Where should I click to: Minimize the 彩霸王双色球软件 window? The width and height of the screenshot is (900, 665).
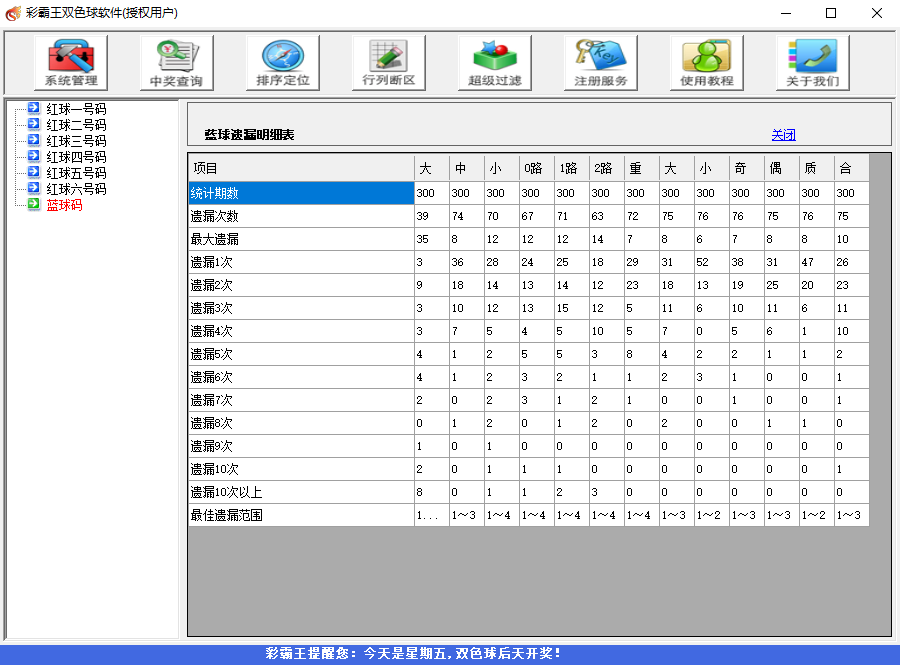(x=786, y=13)
